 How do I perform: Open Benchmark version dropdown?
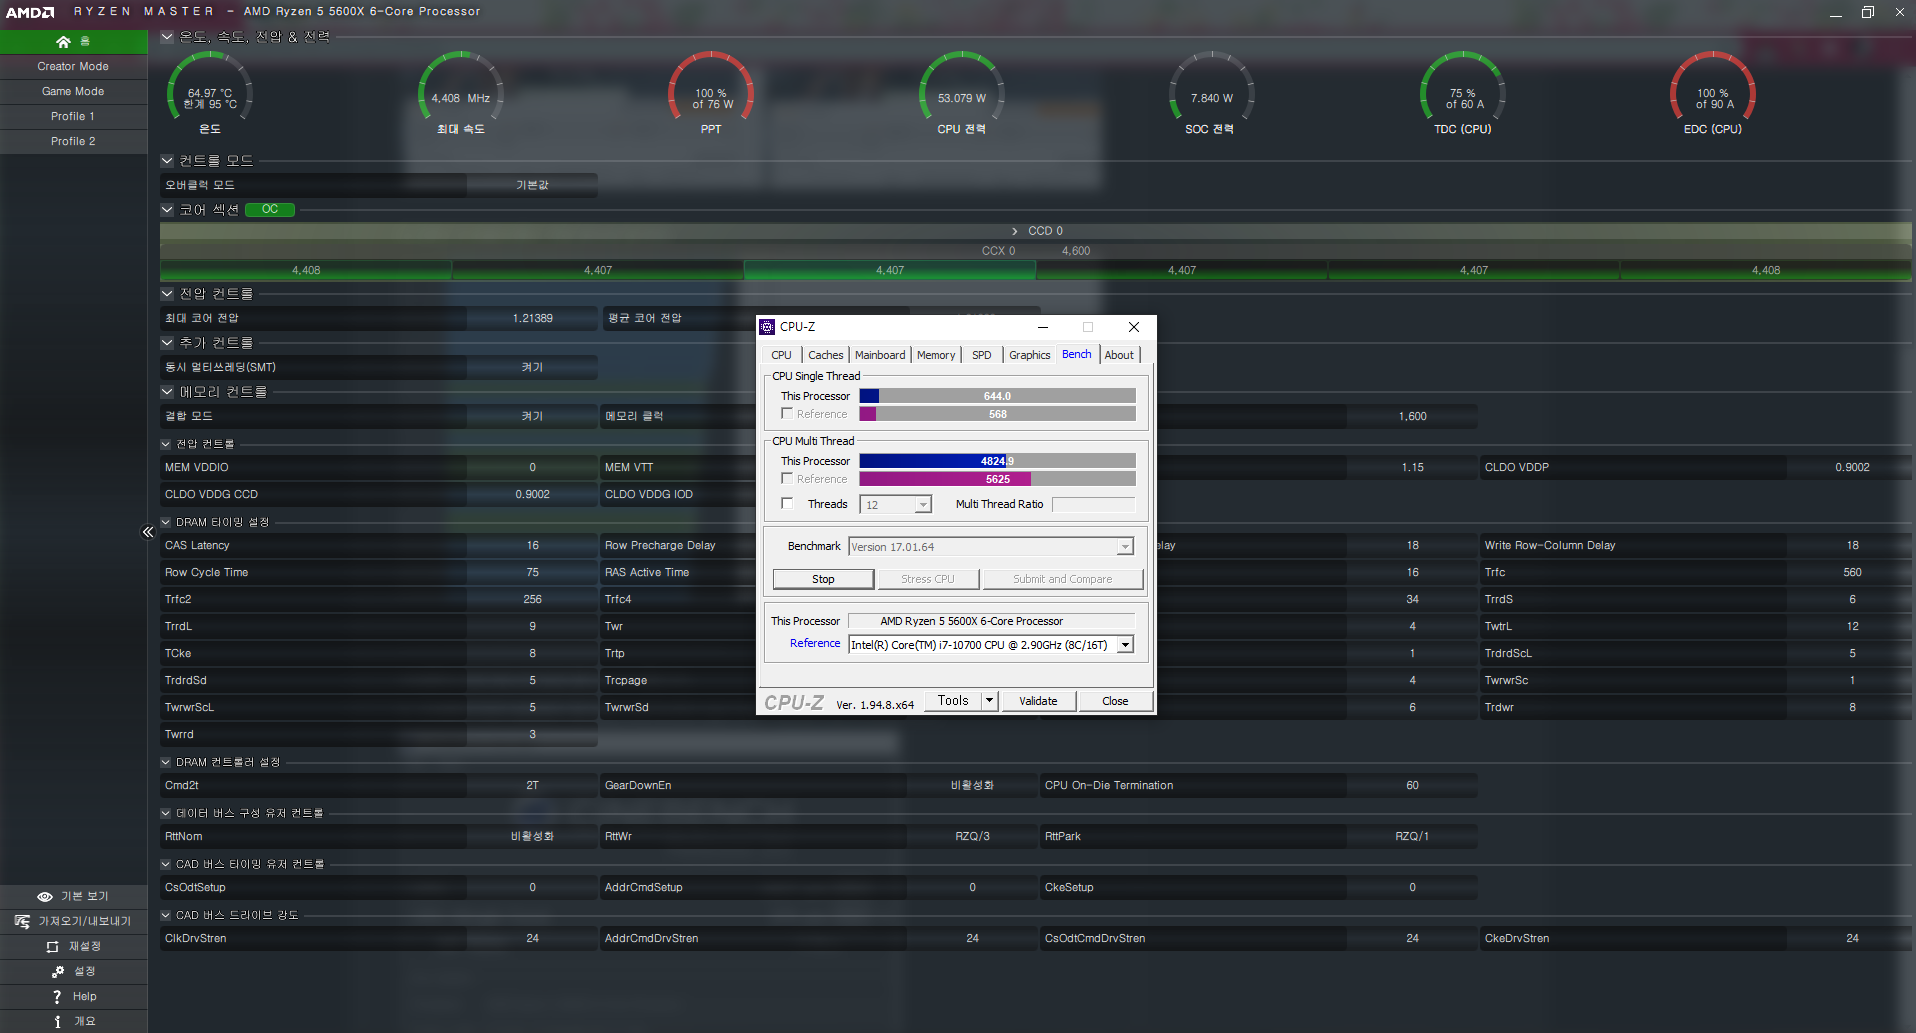[x=1125, y=547]
